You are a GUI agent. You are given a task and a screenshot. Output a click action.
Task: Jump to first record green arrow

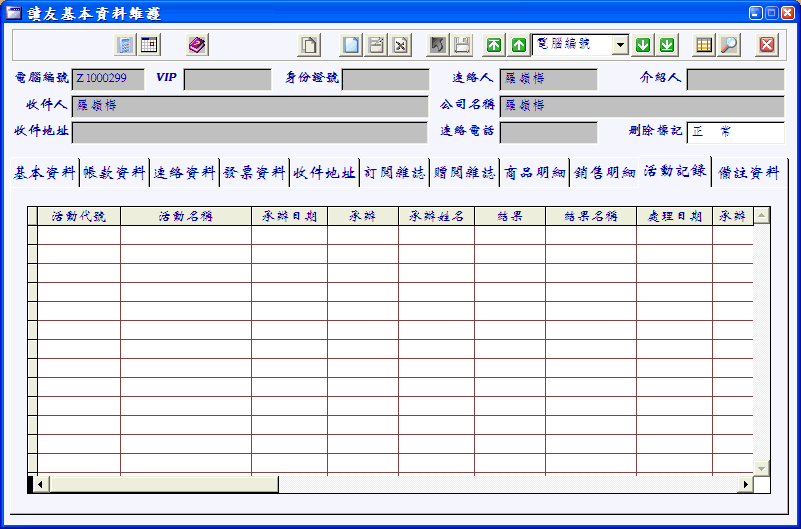point(494,45)
